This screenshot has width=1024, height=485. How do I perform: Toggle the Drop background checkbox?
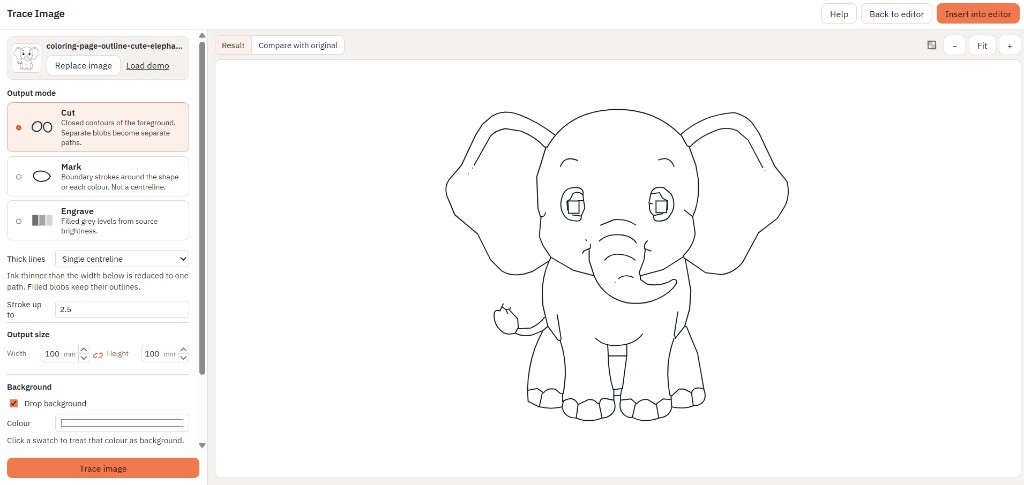(14, 403)
